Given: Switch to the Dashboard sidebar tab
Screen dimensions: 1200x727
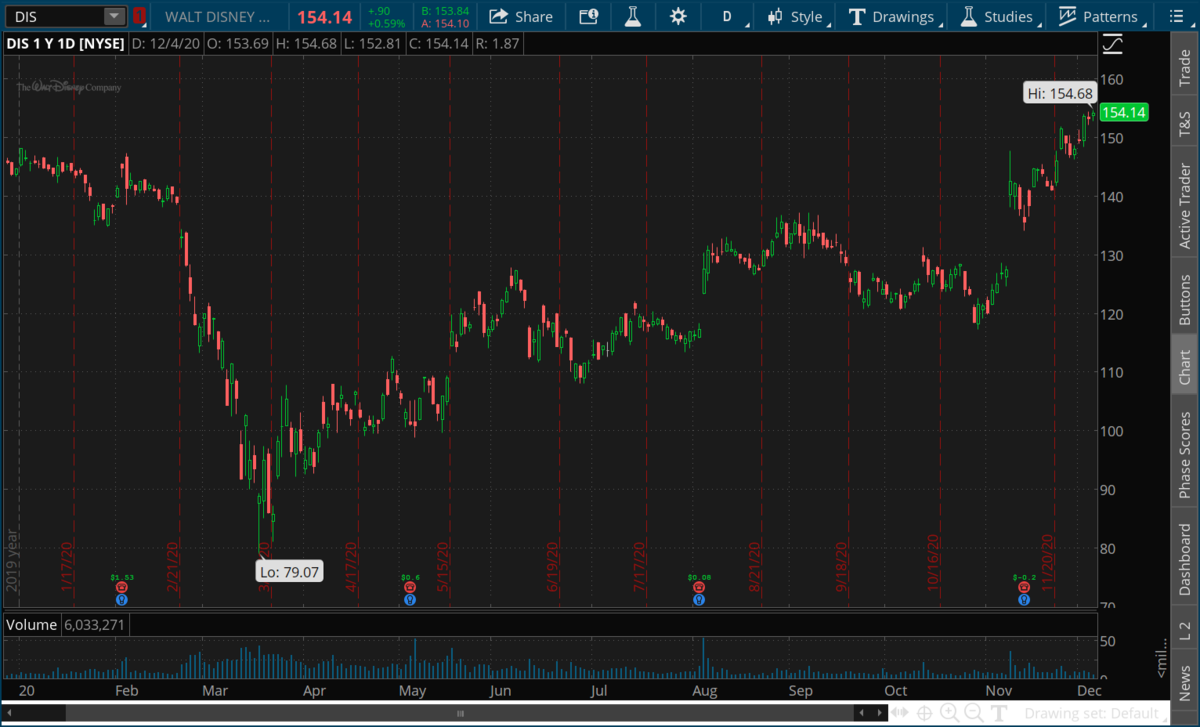Looking at the screenshot, I should (1185, 557).
